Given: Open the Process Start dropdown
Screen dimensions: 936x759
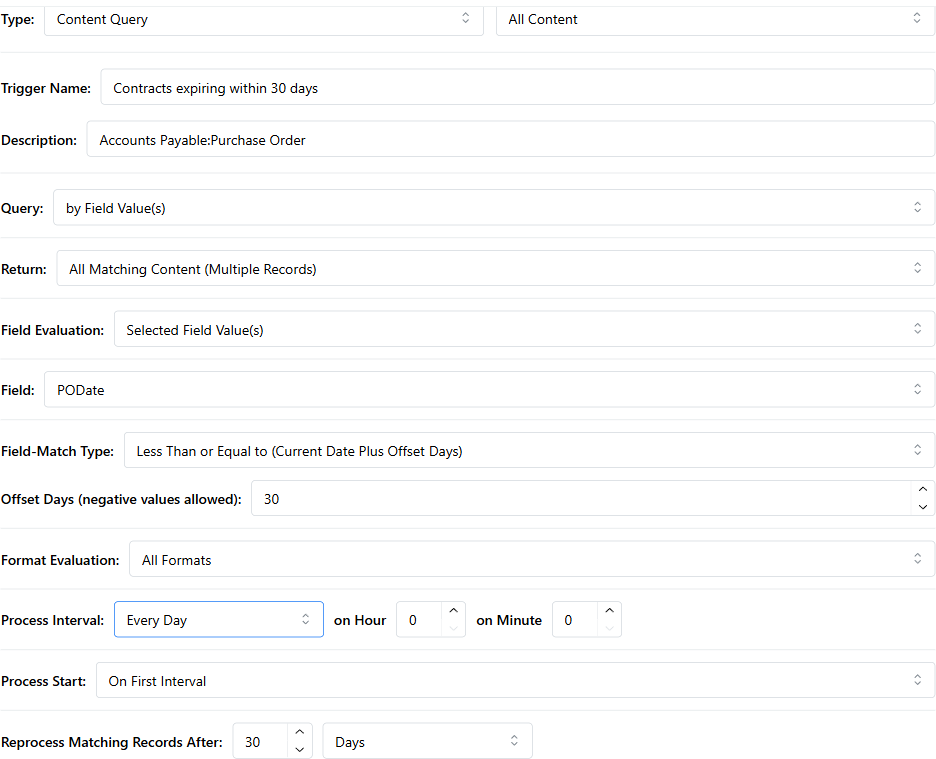Looking at the screenshot, I should point(515,681).
